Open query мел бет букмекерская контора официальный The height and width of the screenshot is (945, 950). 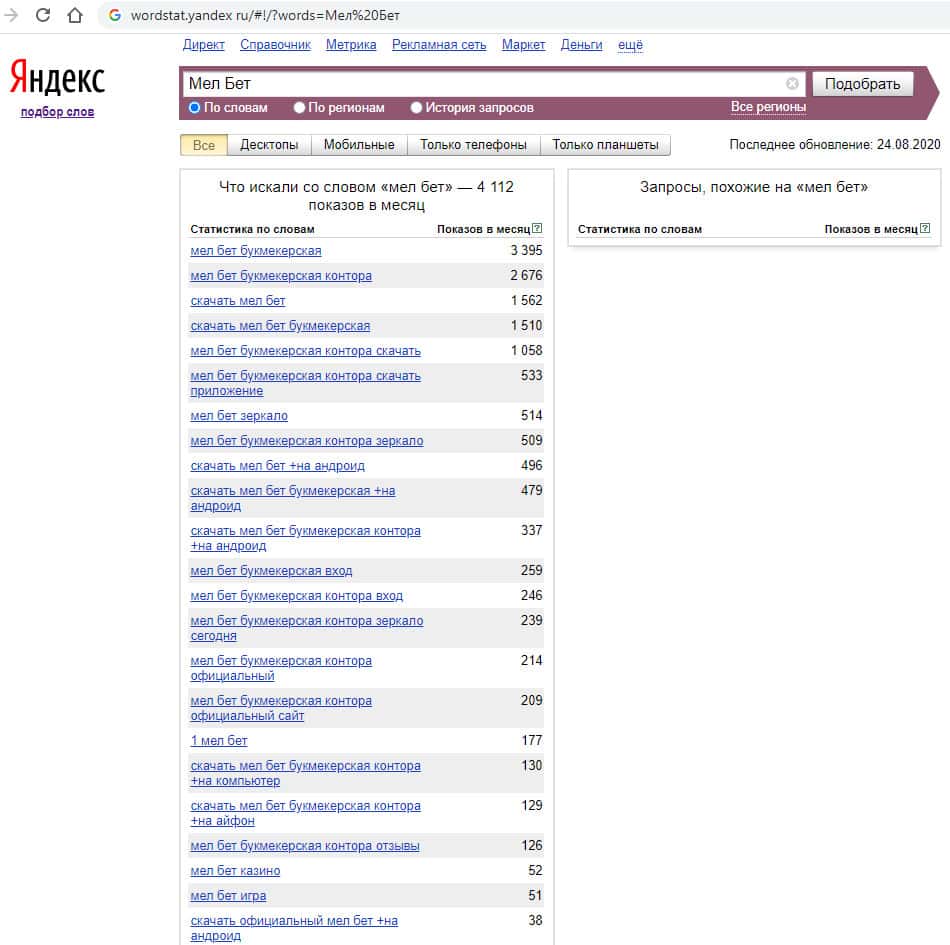[x=281, y=668]
